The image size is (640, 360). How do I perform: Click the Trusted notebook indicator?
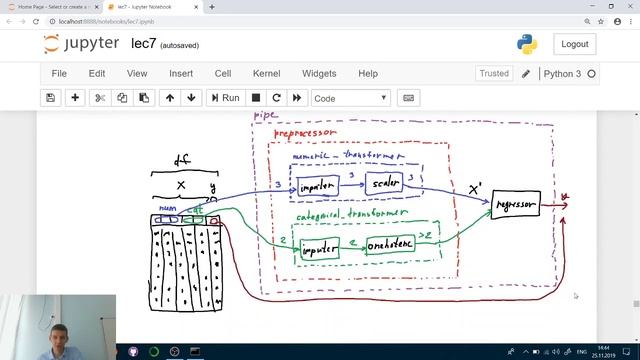tap(494, 73)
